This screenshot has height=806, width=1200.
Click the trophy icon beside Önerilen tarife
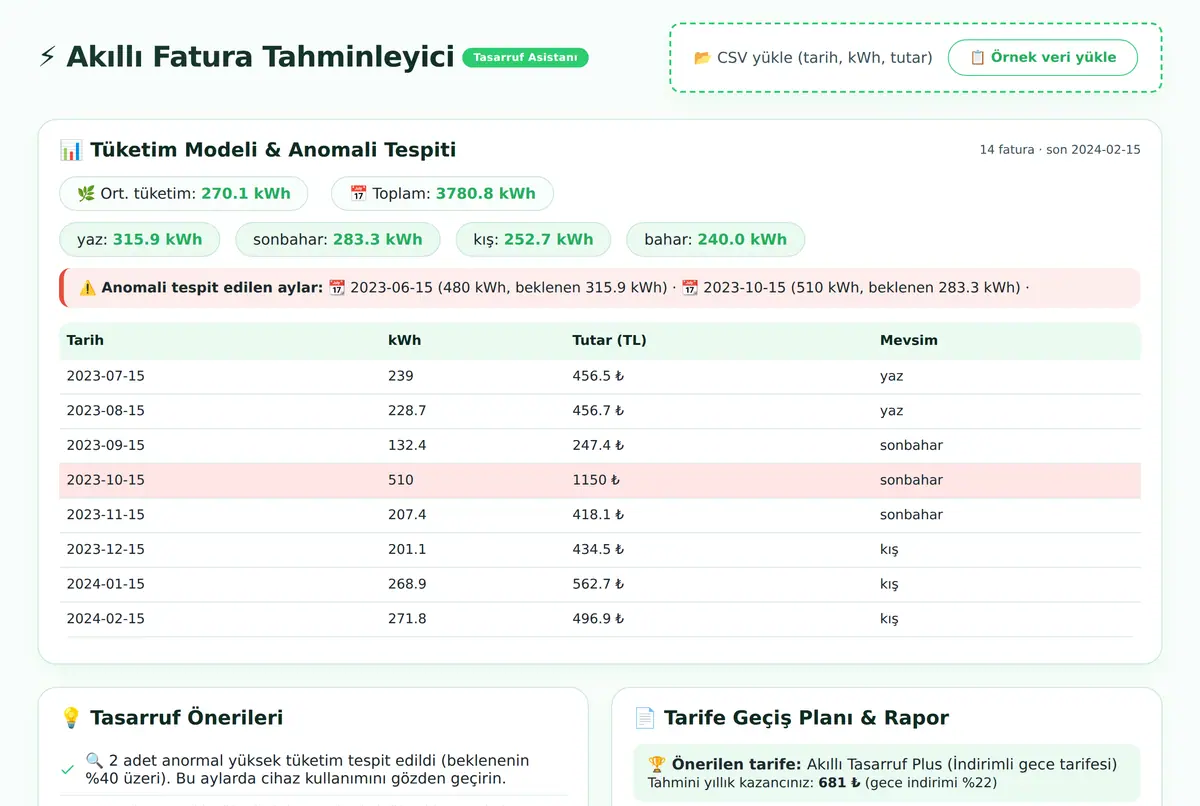tap(657, 764)
